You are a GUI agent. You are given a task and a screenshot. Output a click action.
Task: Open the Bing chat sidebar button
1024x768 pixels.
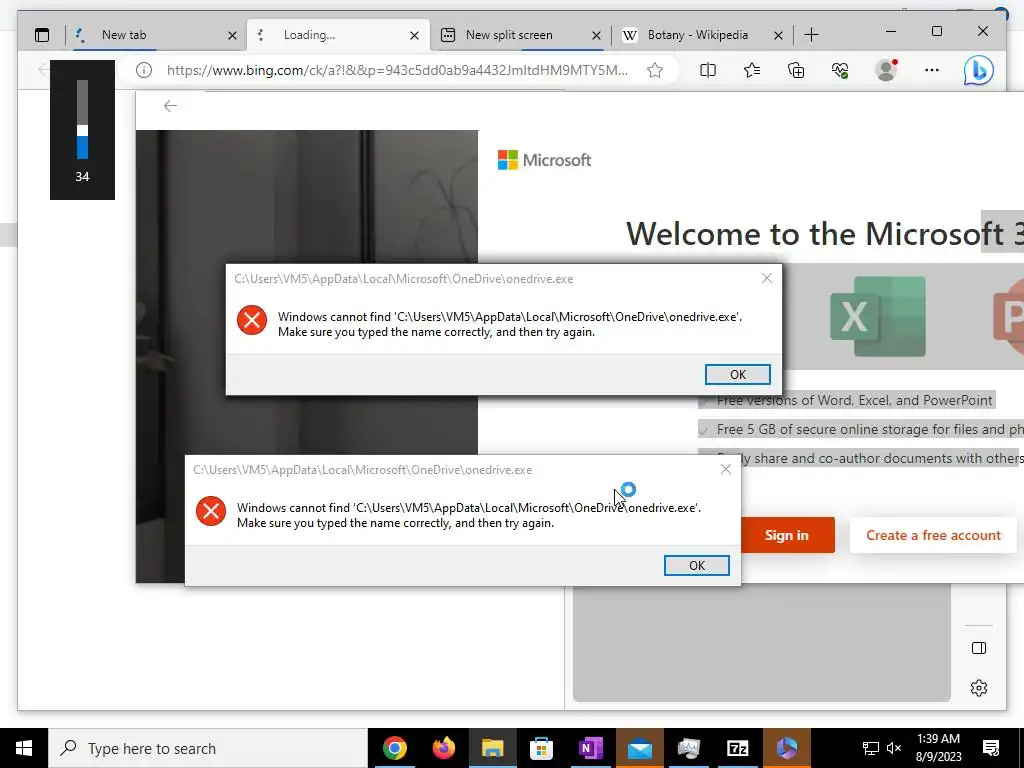click(x=979, y=71)
